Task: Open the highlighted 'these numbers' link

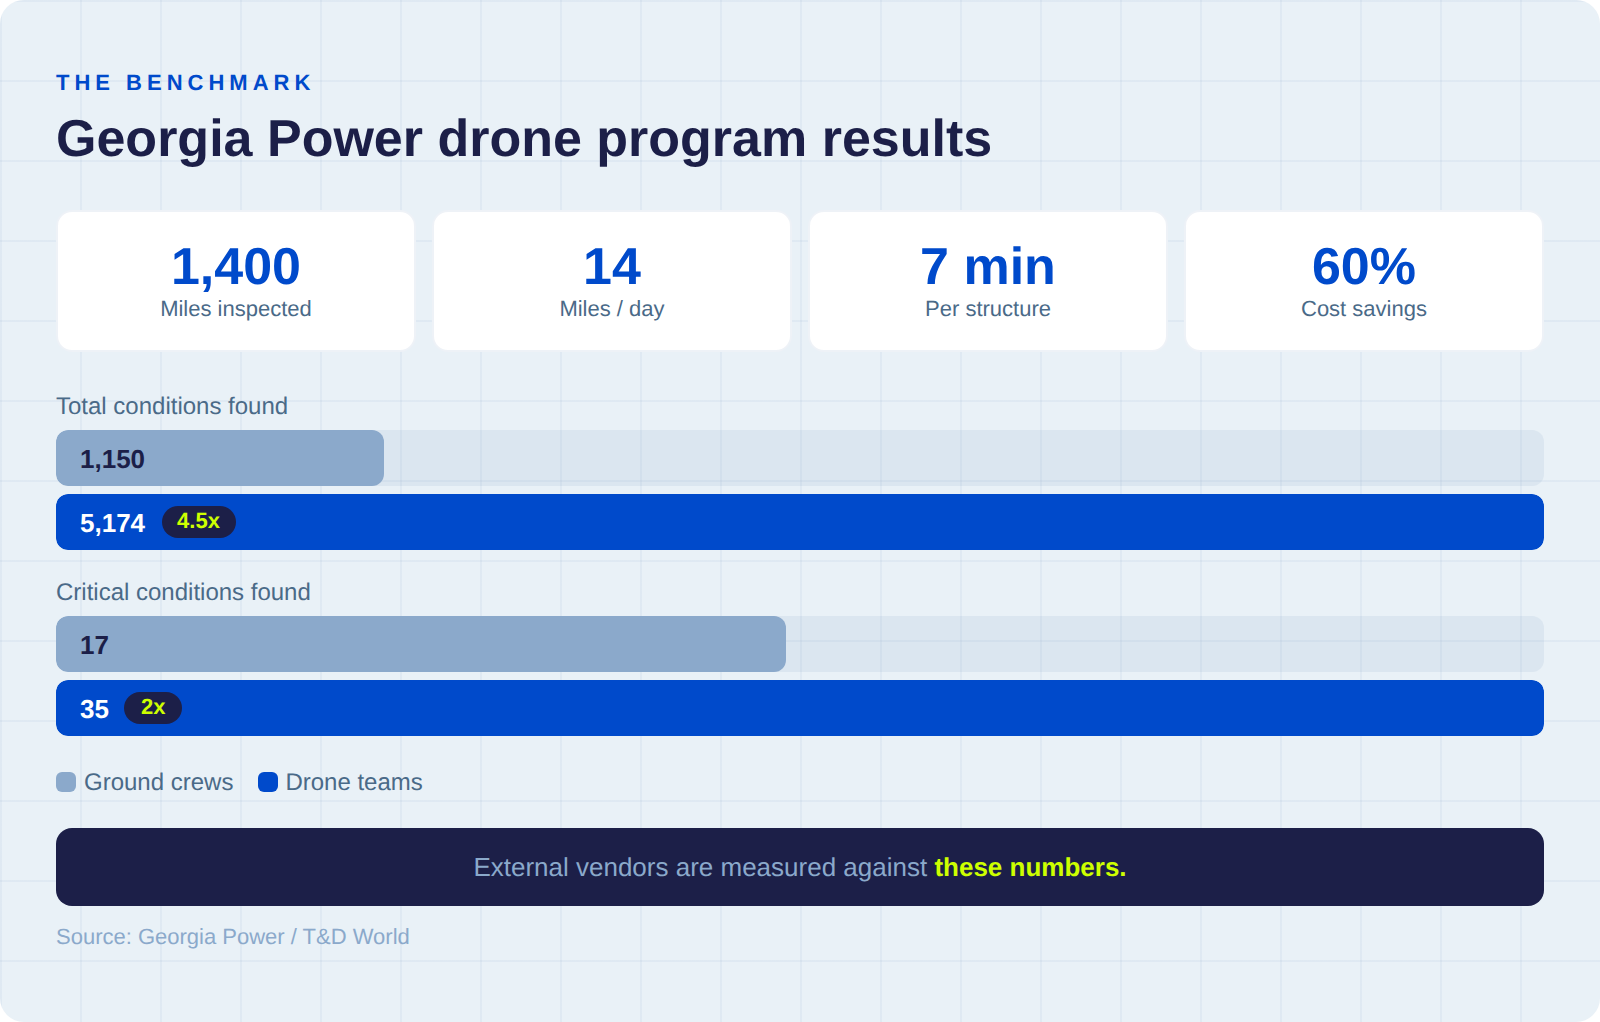Action: coord(1029,868)
